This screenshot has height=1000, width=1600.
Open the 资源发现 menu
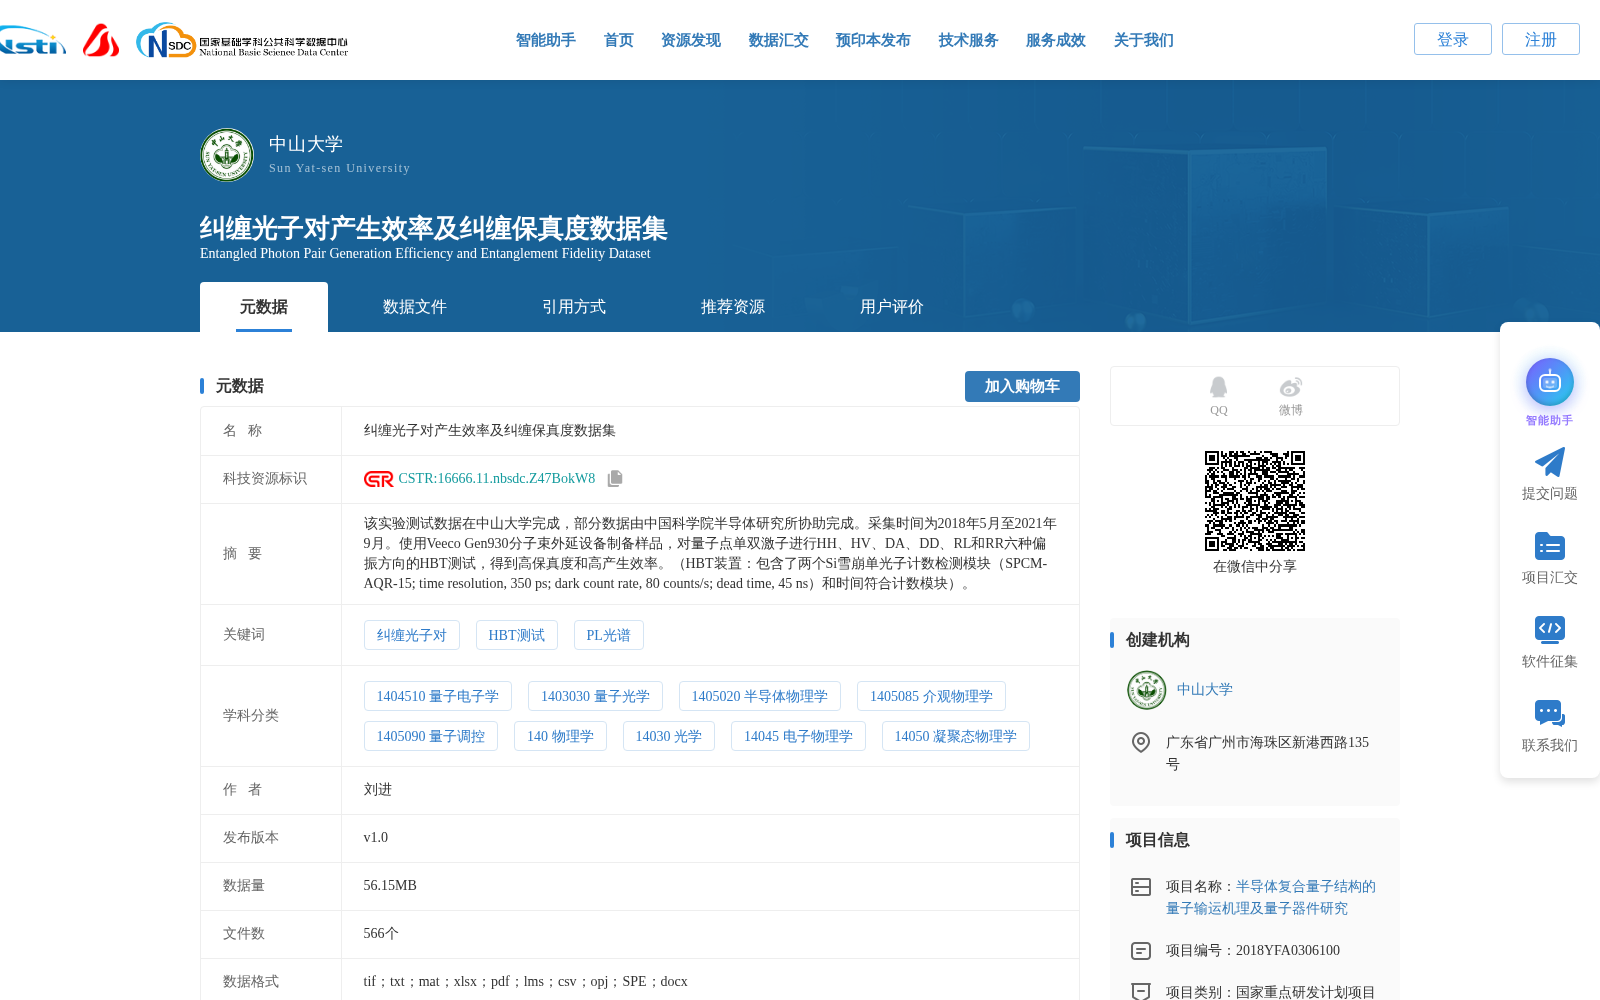pos(690,40)
